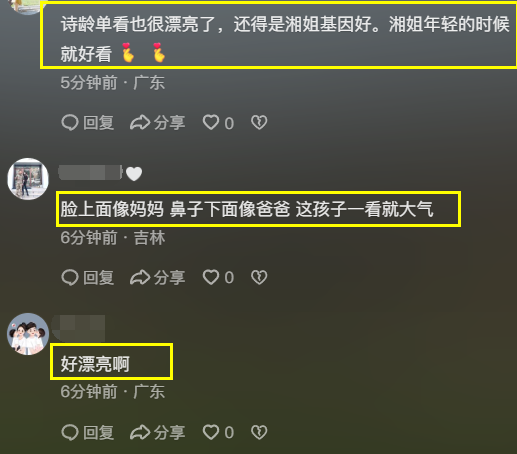The height and width of the screenshot is (454, 517).
Task: Share the 好漂亮啊 comment via arrow icon
Action: (140, 432)
